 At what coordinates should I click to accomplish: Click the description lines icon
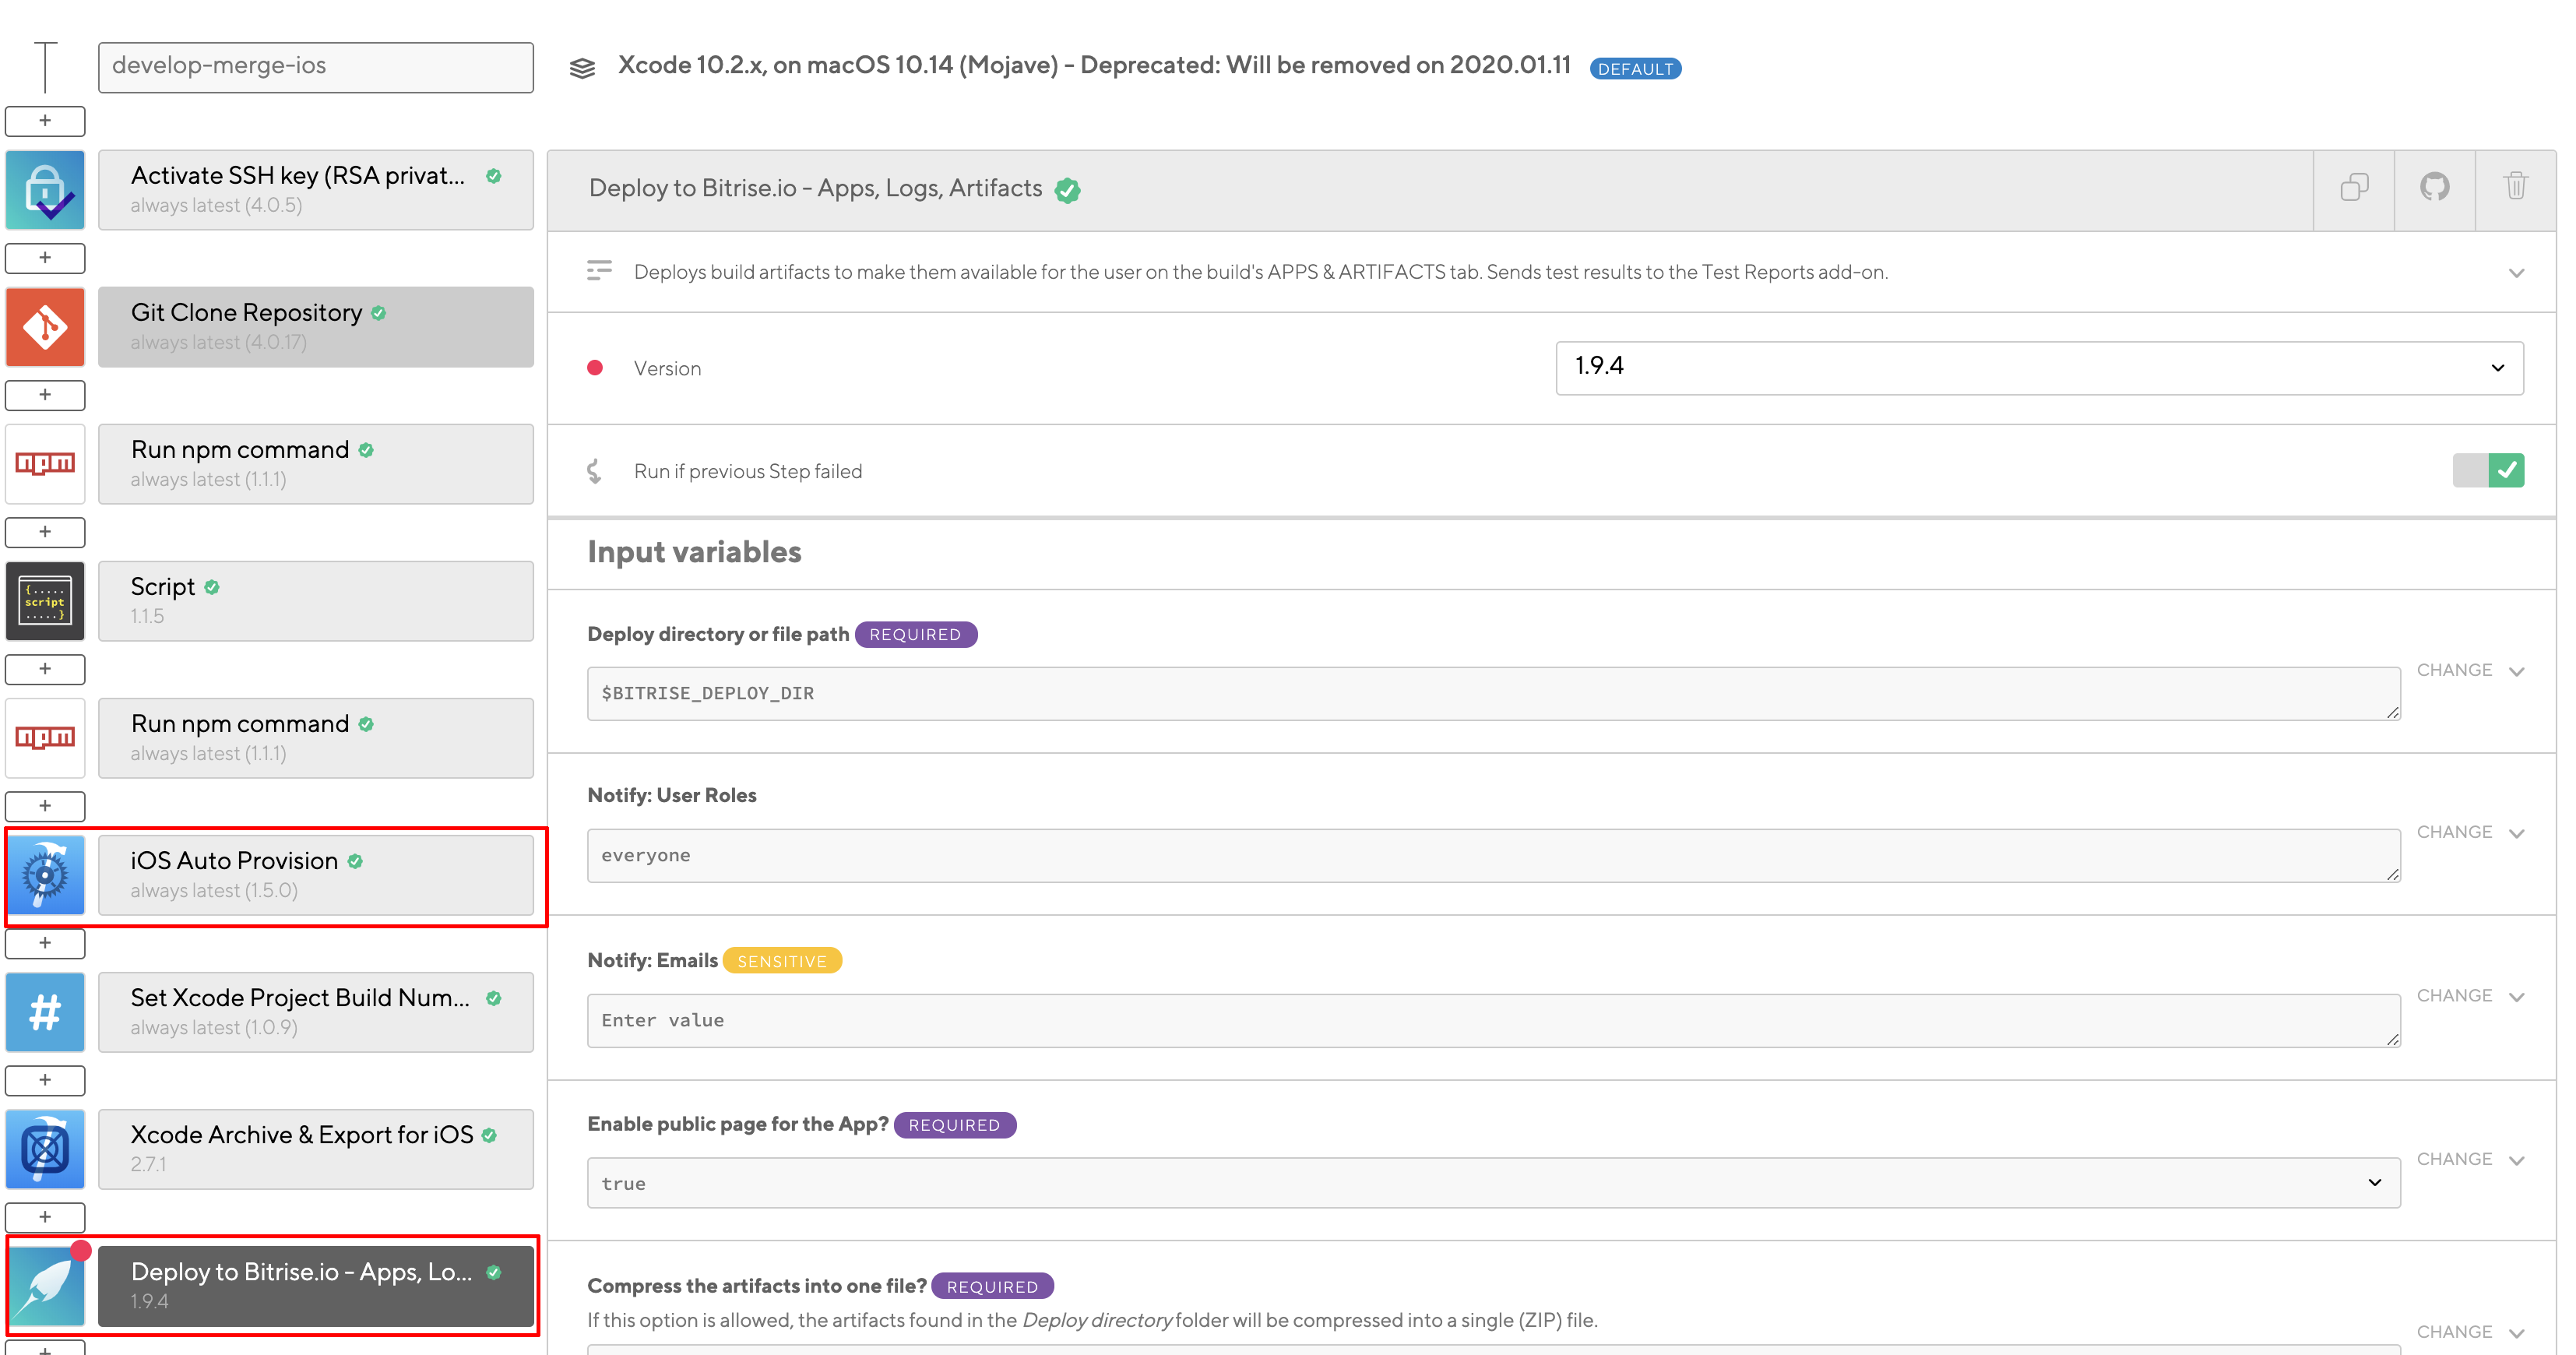coord(599,271)
